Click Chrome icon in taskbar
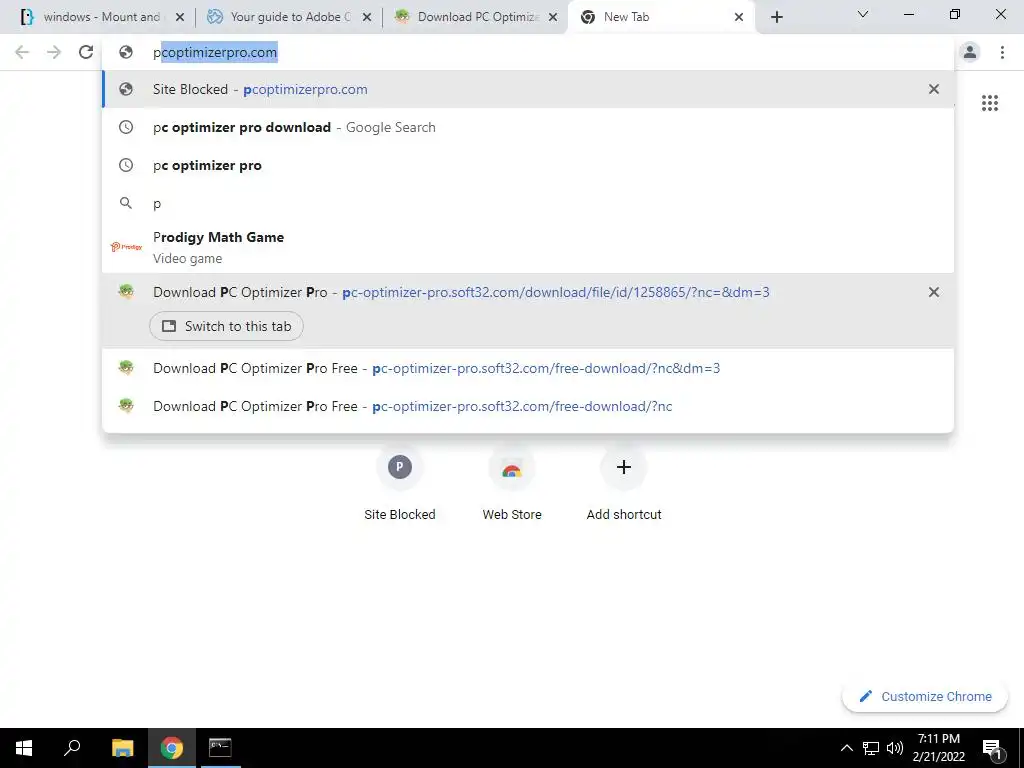The image size is (1024, 768). tap(172, 748)
